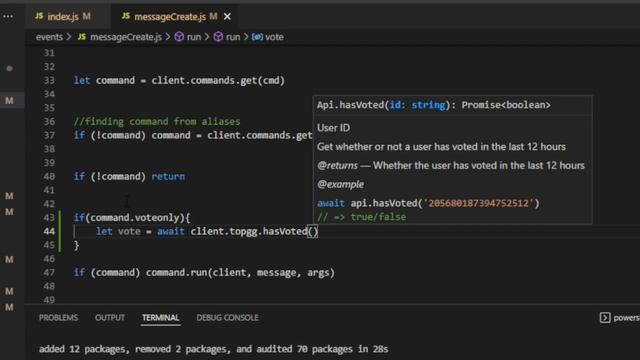This screenshot has height=360, width=640.
Task: Click the closing brace on line 45
Action: click(76, 245)
